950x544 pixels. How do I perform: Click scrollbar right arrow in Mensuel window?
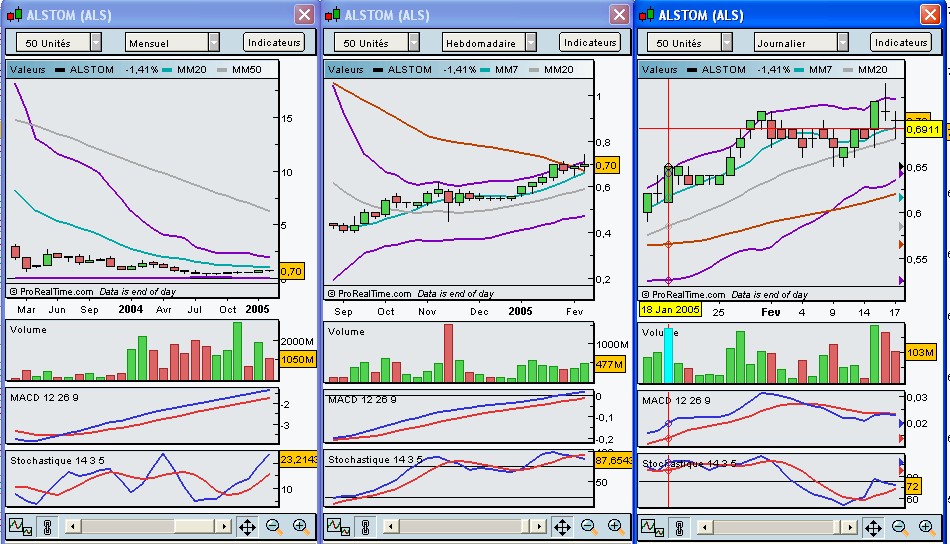pos(224,526)
